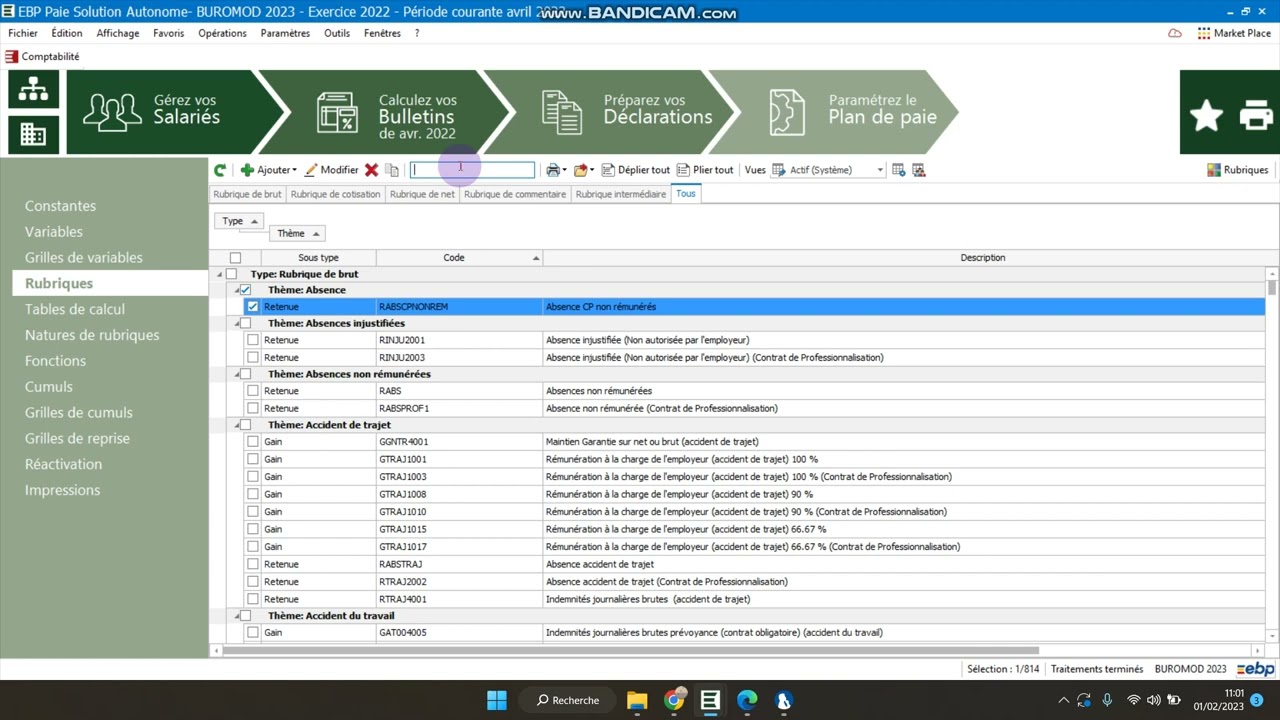Collapse the Thème: Absences injustifiées group
The image size is (1280, 720).
tap(237, 324)
